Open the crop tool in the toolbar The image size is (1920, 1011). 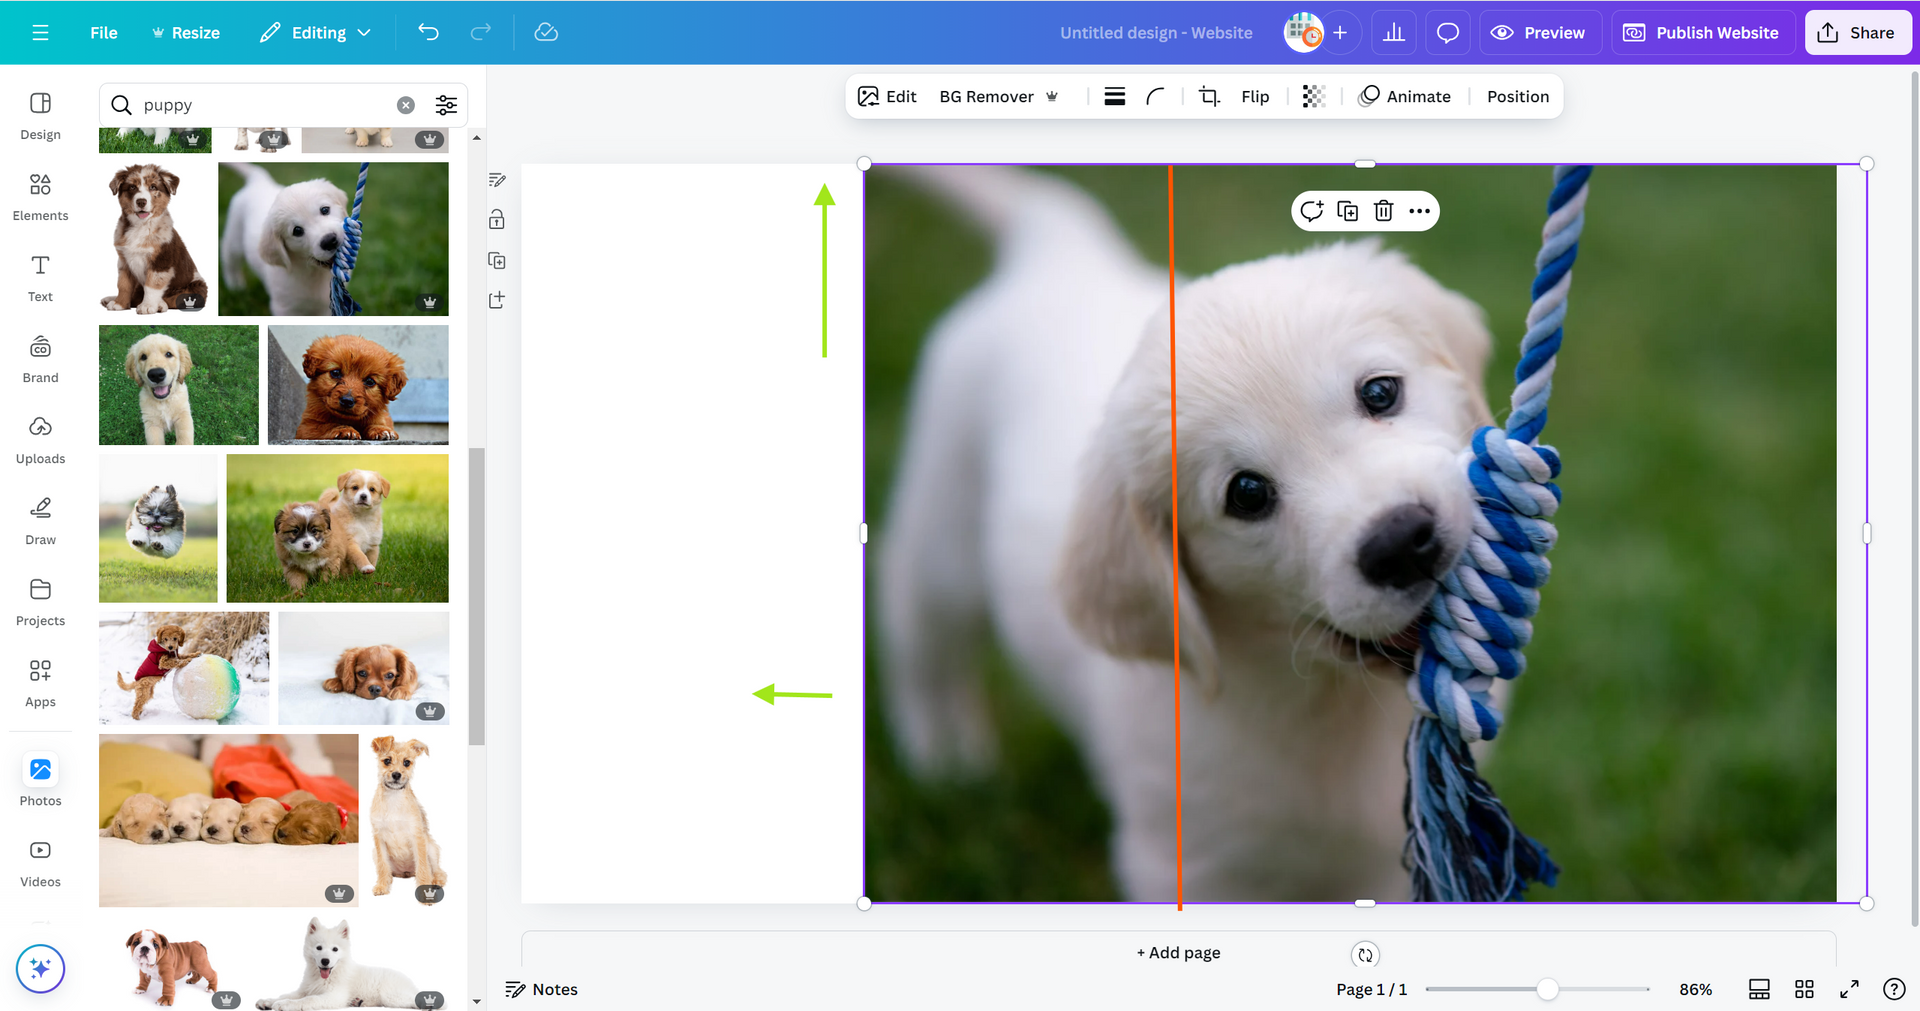coord(1209,96)
